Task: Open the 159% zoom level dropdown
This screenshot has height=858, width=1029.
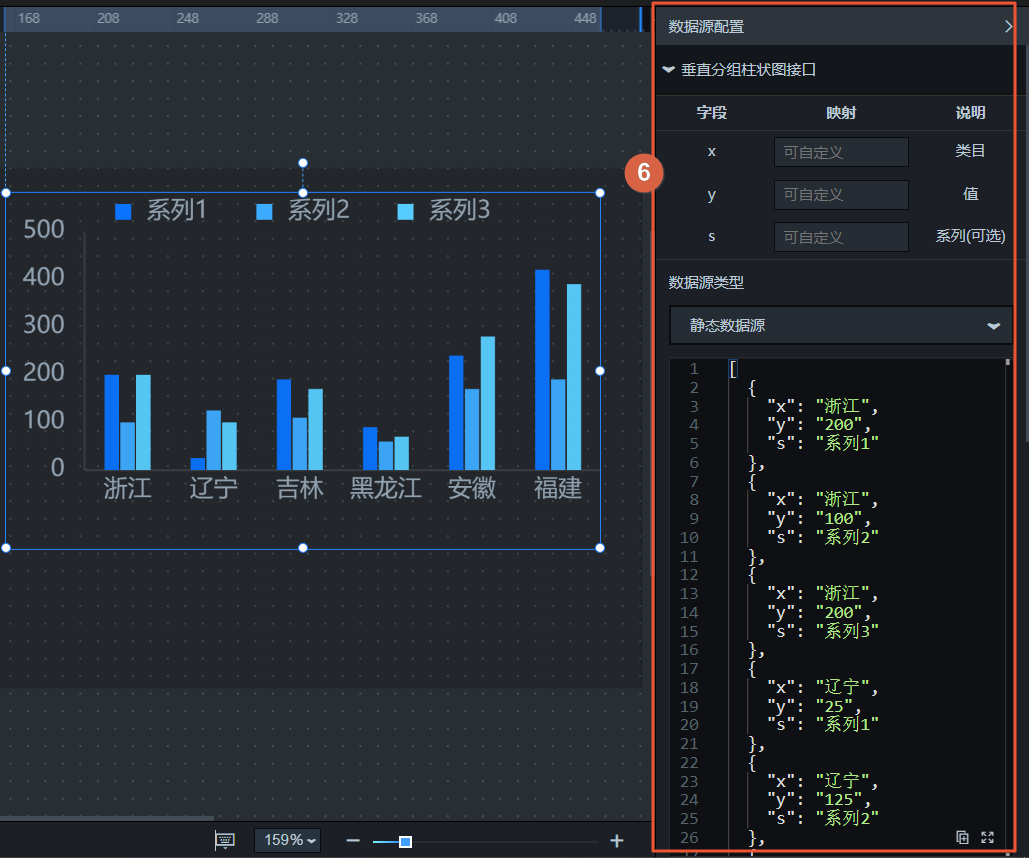Action: point(287,840)
